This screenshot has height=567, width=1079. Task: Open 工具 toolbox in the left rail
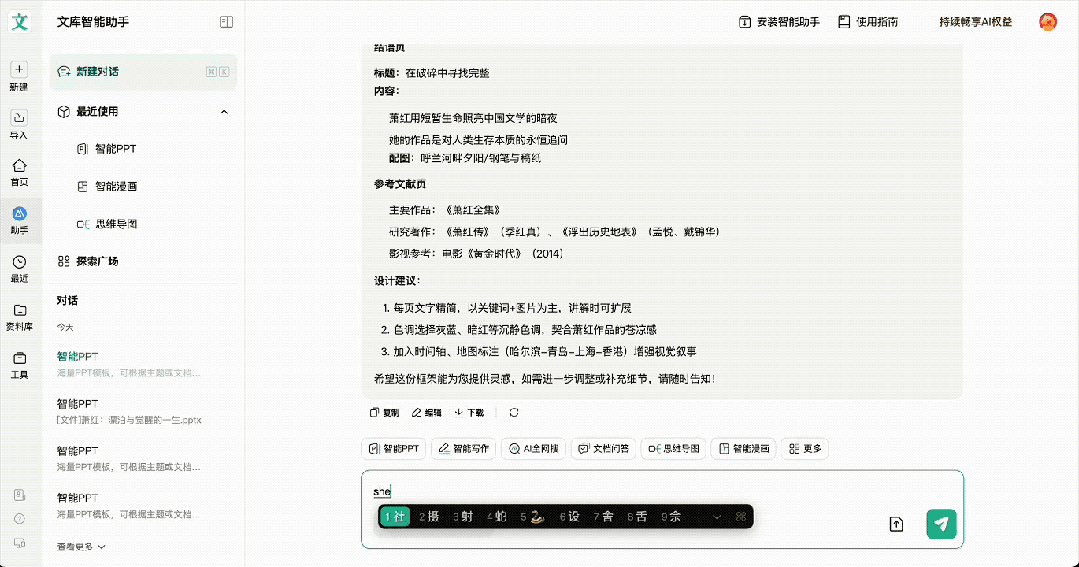(x=19, y=365)
